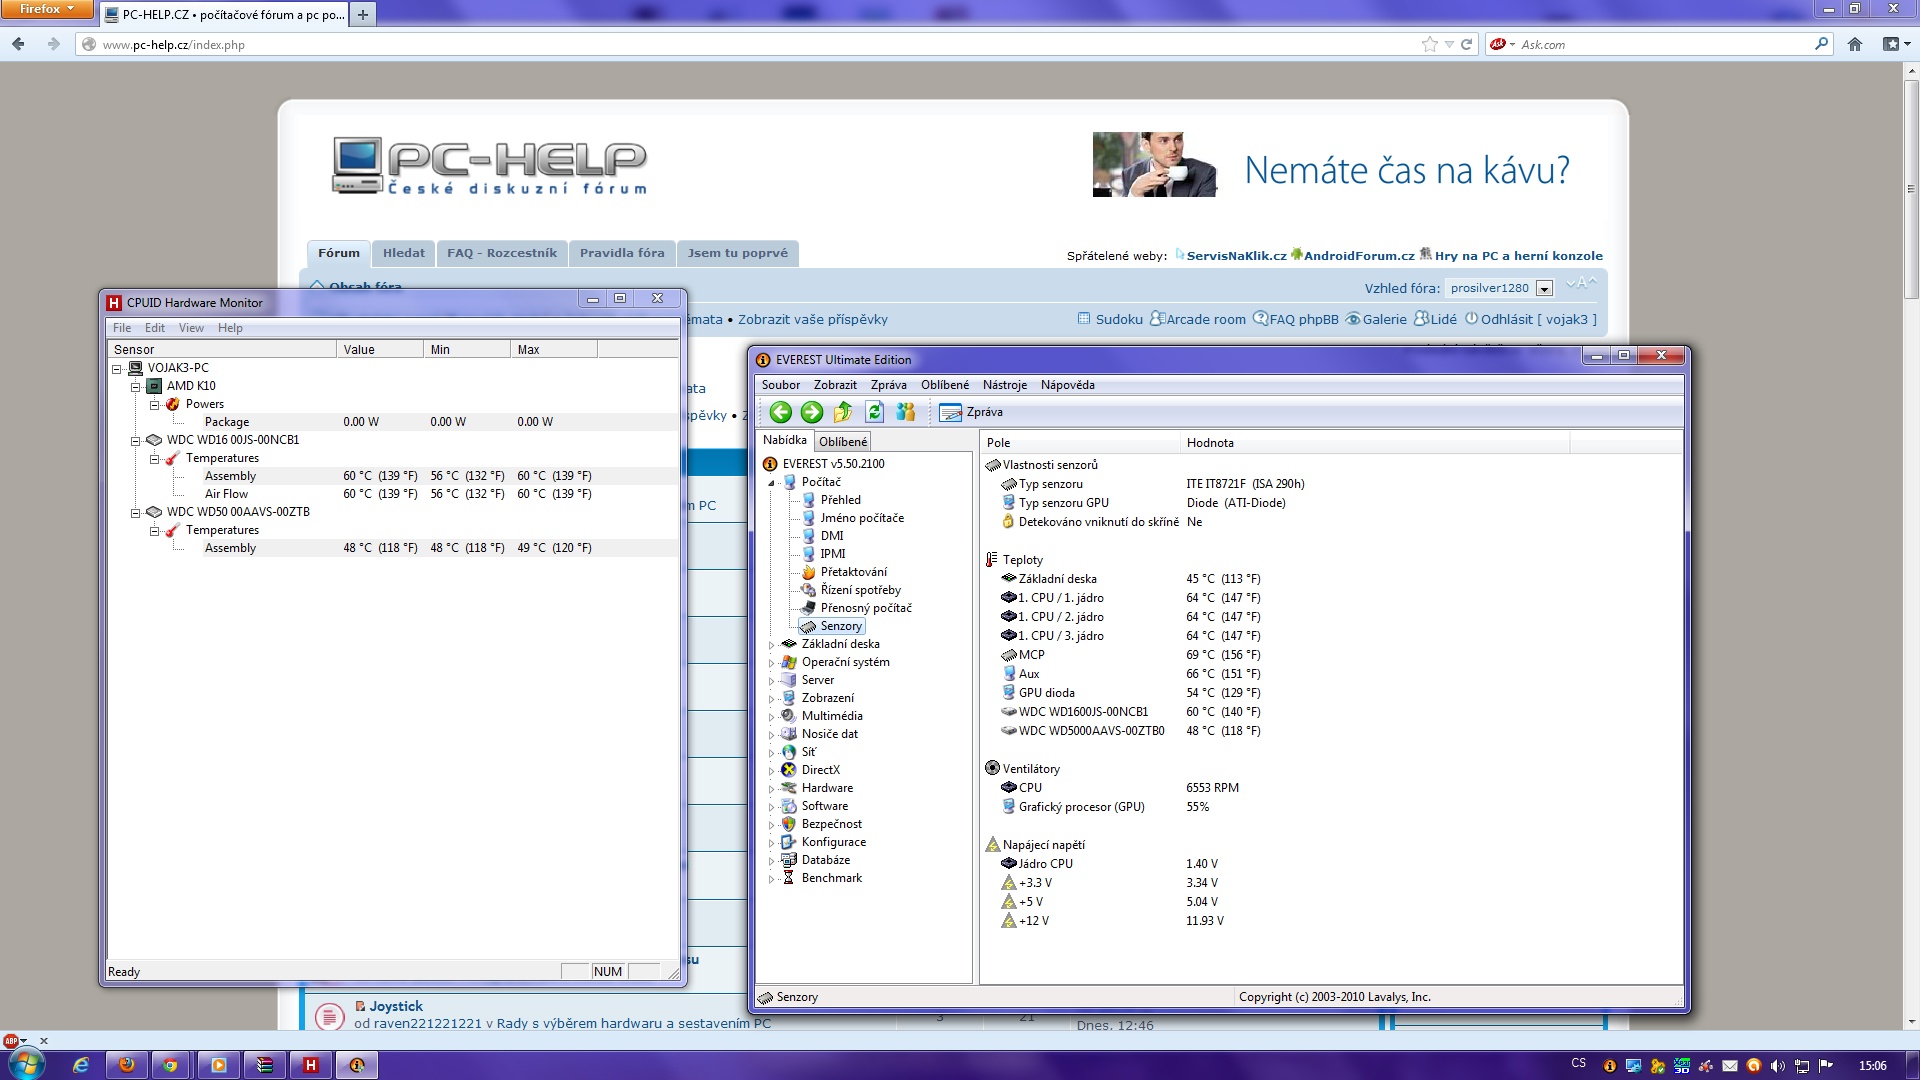The height and width of the screenshot is (1080, 1920).
Task: Click the bookmark star in address bar
Action: [x=1429, y=44]
